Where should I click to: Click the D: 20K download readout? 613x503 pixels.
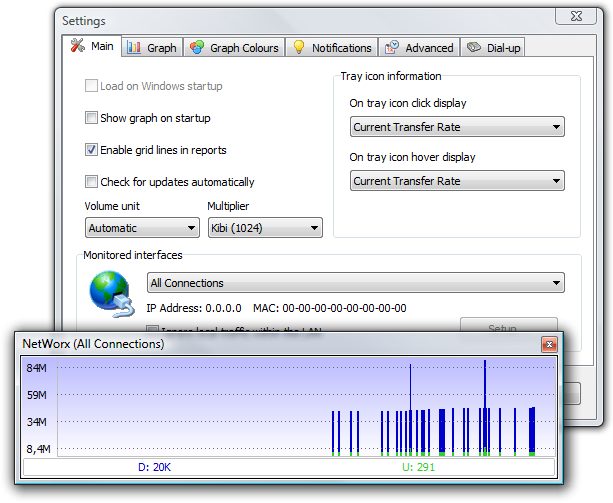click(154, 467)
